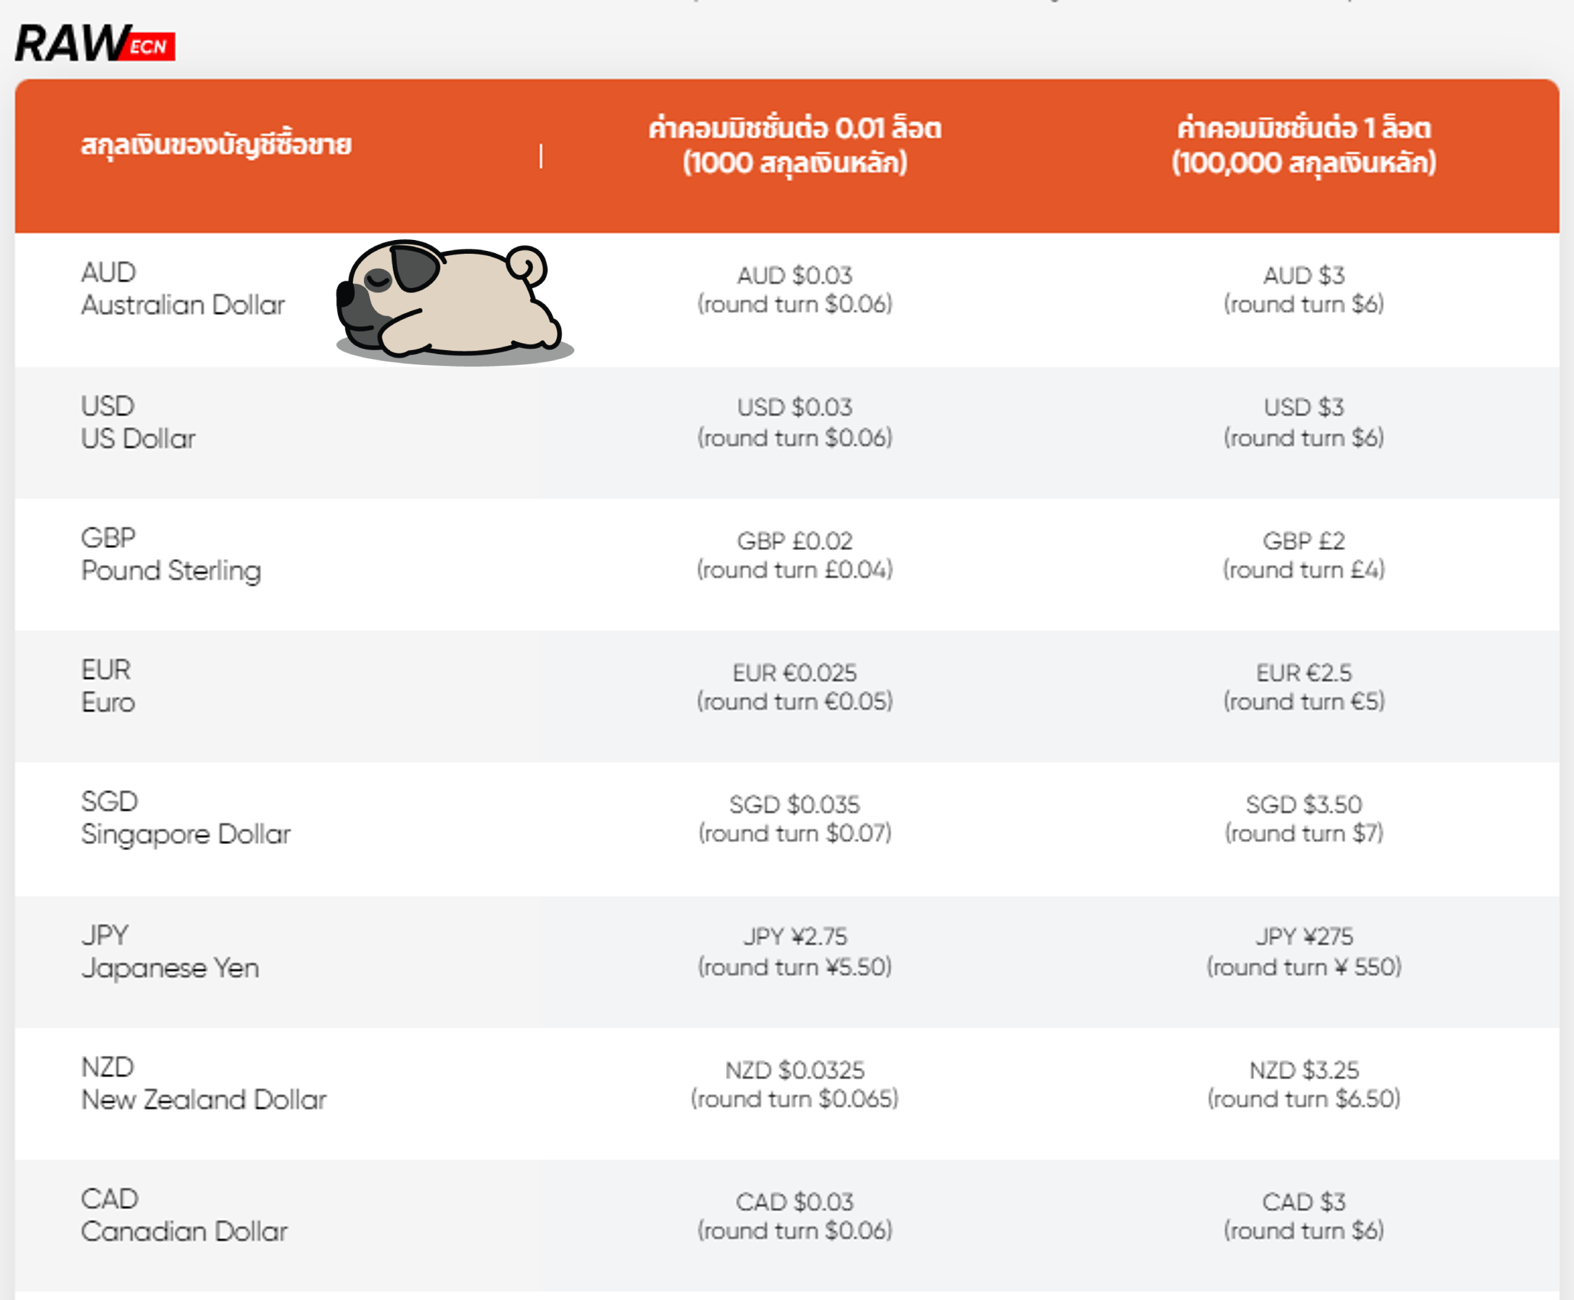The width and height of the screenshot is (1574, 1300).
Task: Select the GBP Pound Sterling row label
Action: tap(171, 554)
